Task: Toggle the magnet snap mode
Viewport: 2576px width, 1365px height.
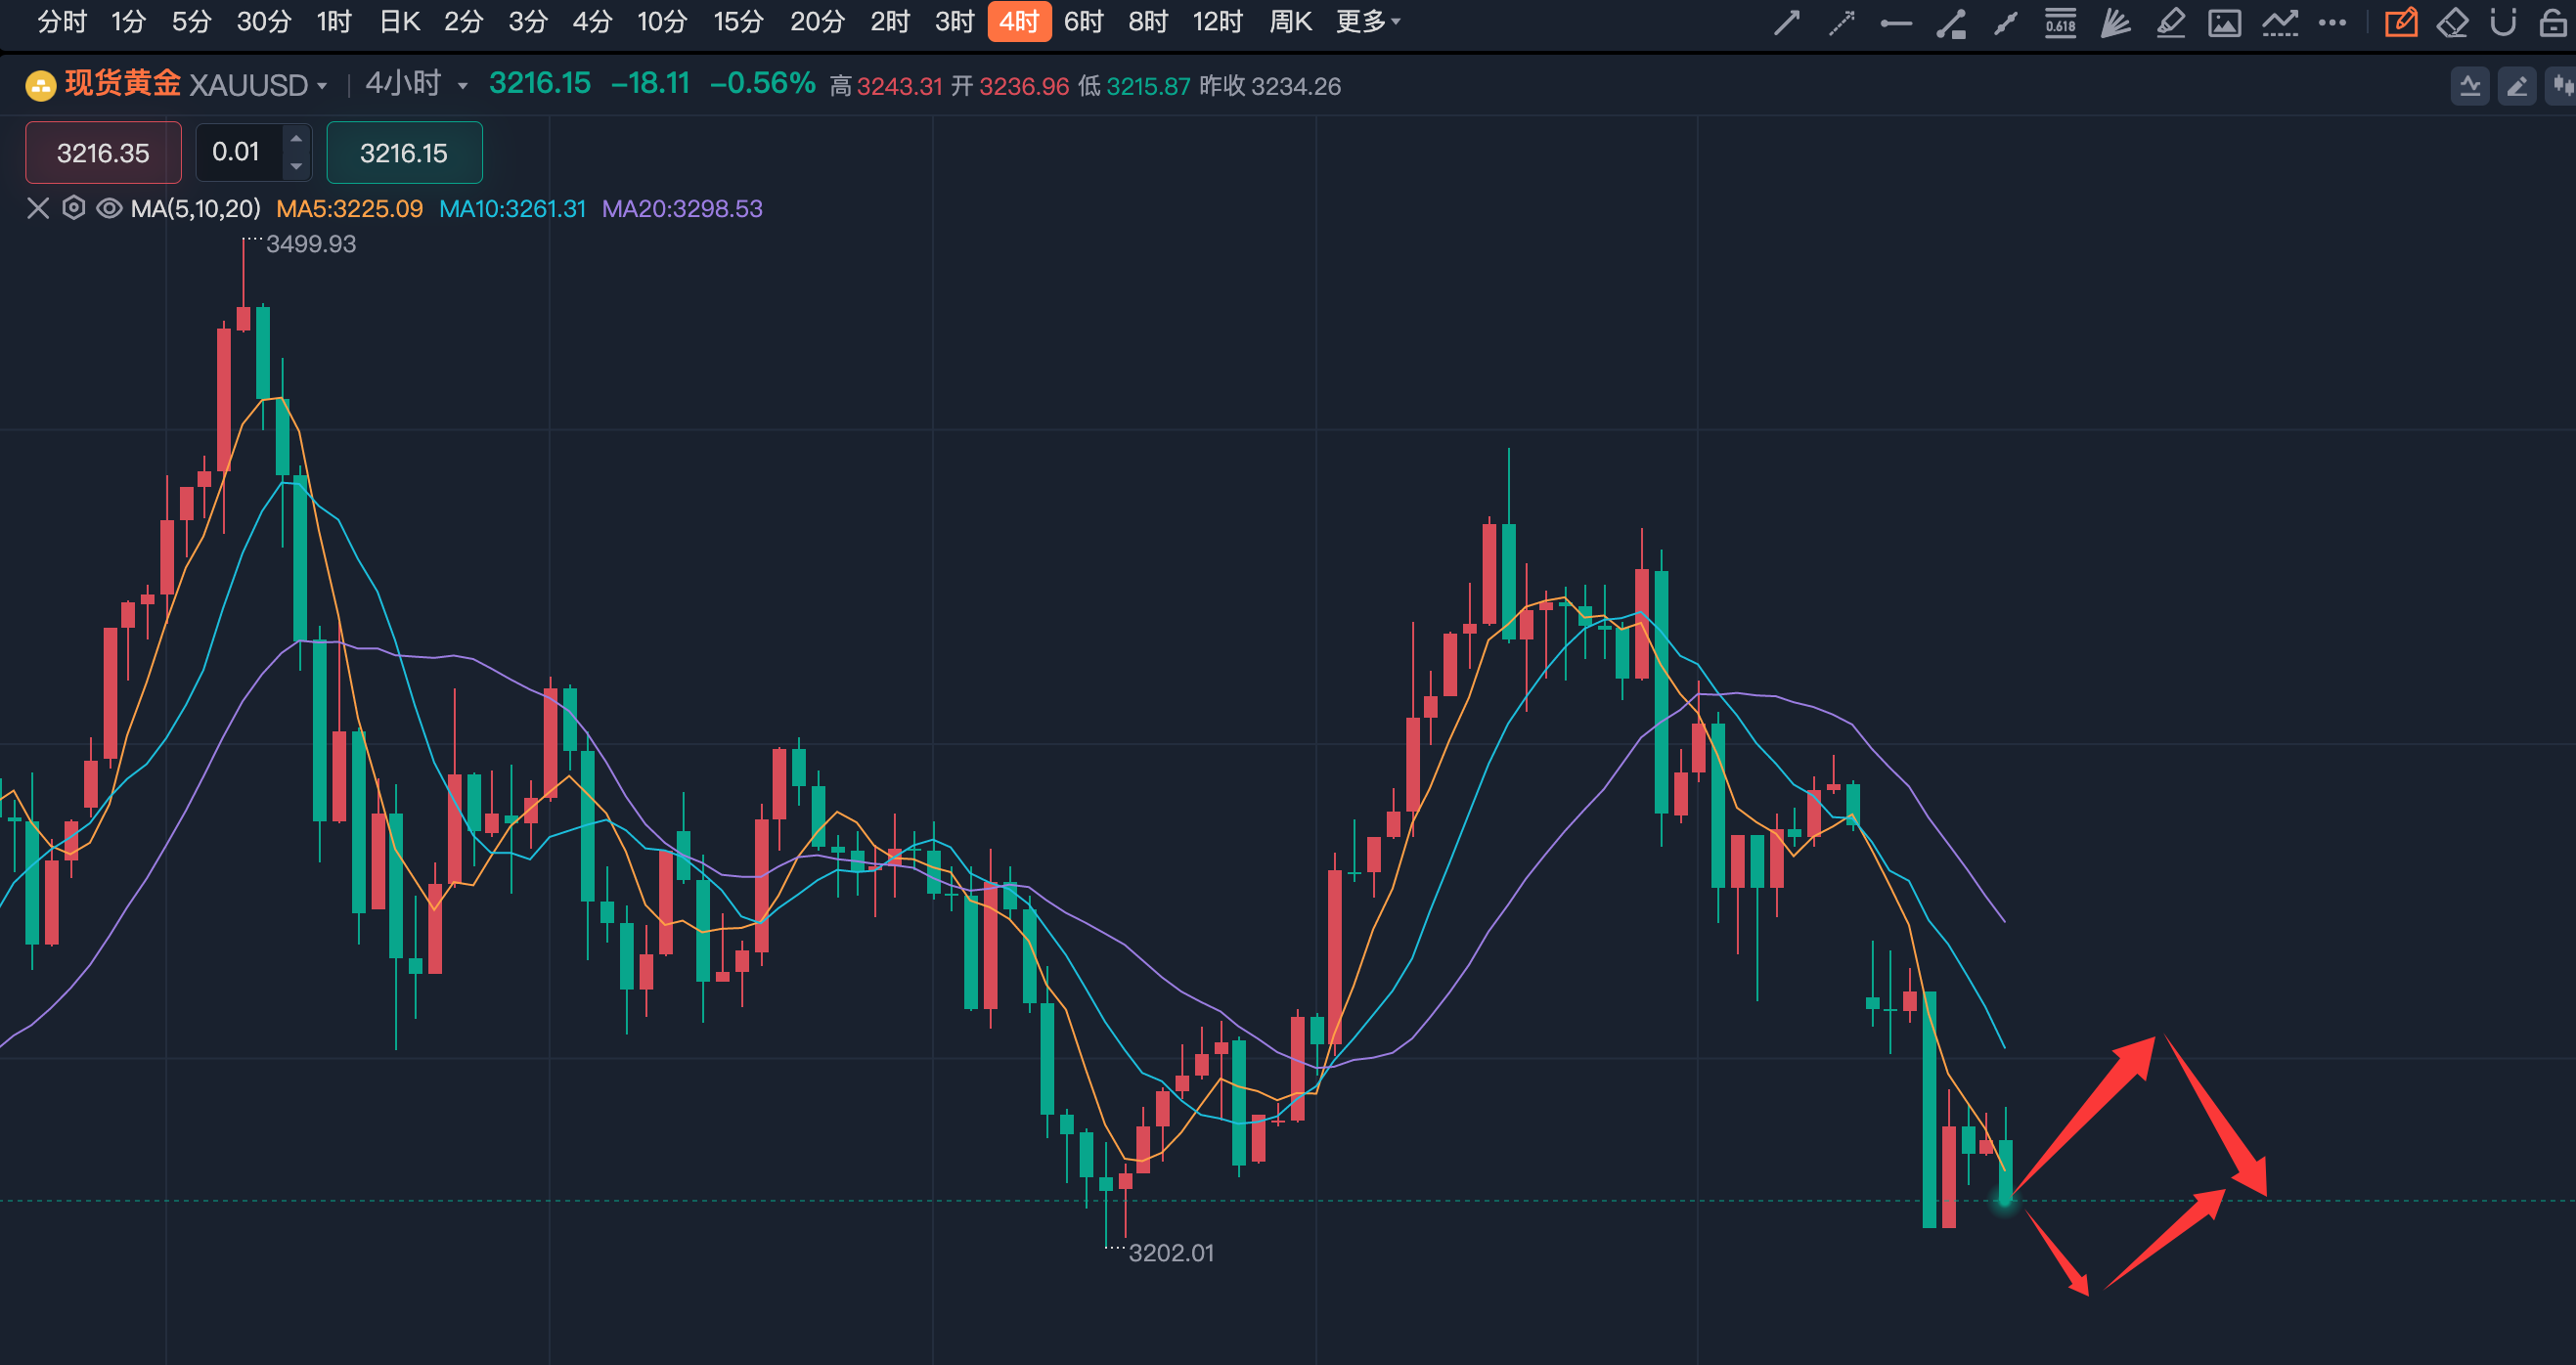Action: [x=2503, y=22]
